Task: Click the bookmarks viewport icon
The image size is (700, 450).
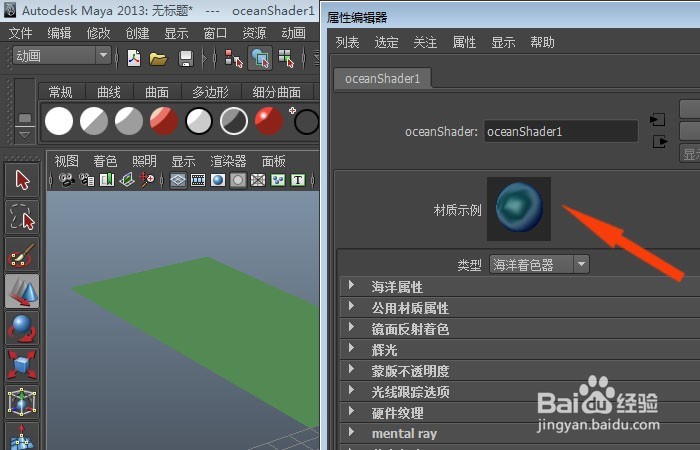Action: click(x=107, y=180)
